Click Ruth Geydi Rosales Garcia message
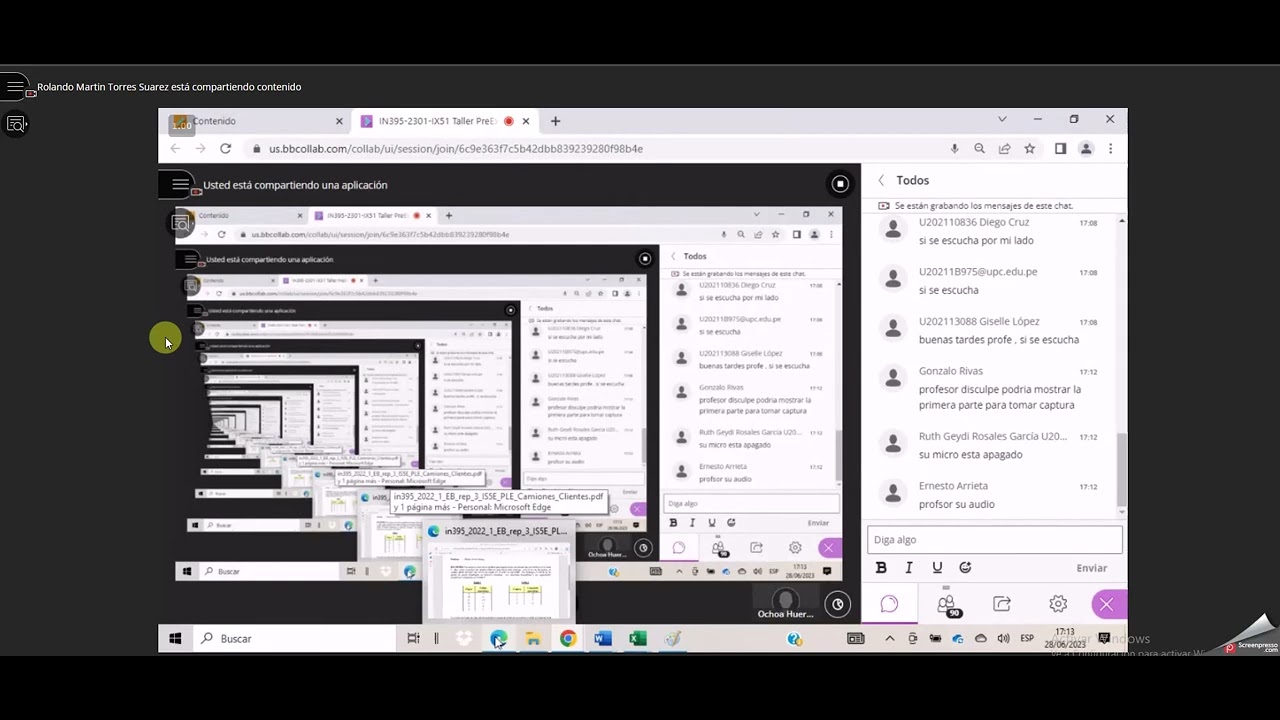 tap(994, 445)
